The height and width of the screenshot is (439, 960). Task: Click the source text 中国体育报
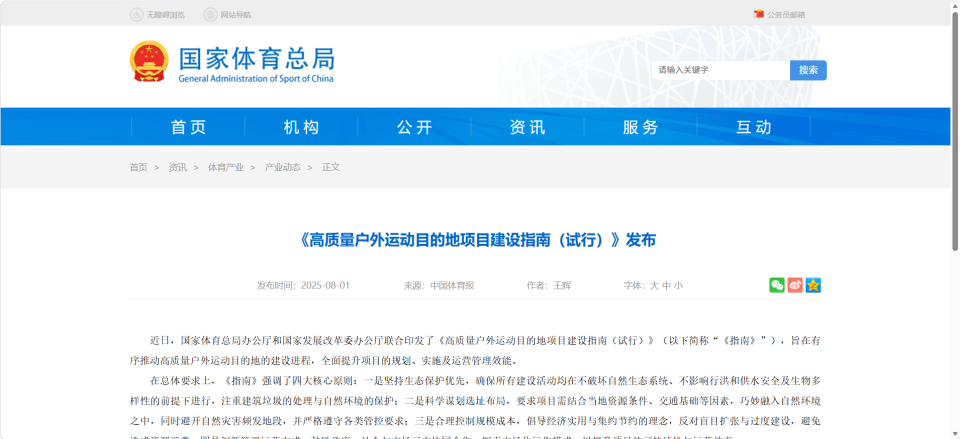click(452, 285)
